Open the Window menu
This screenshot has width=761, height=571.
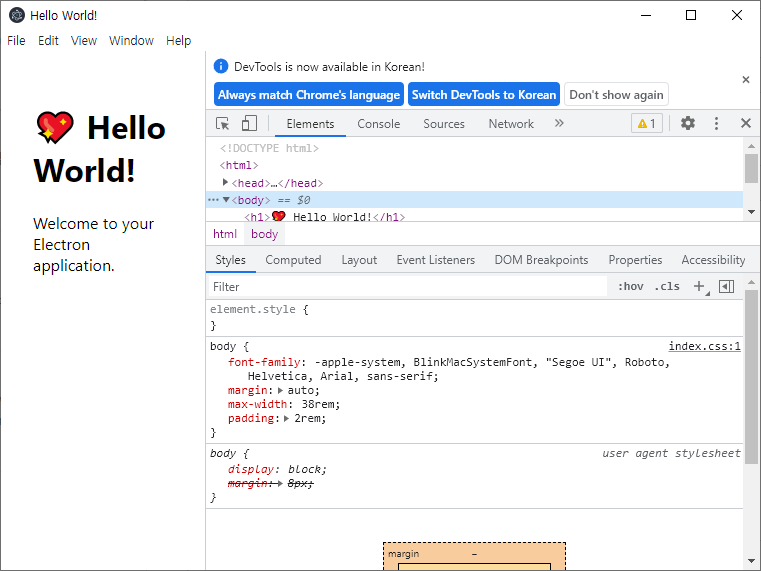coord(131,41)
